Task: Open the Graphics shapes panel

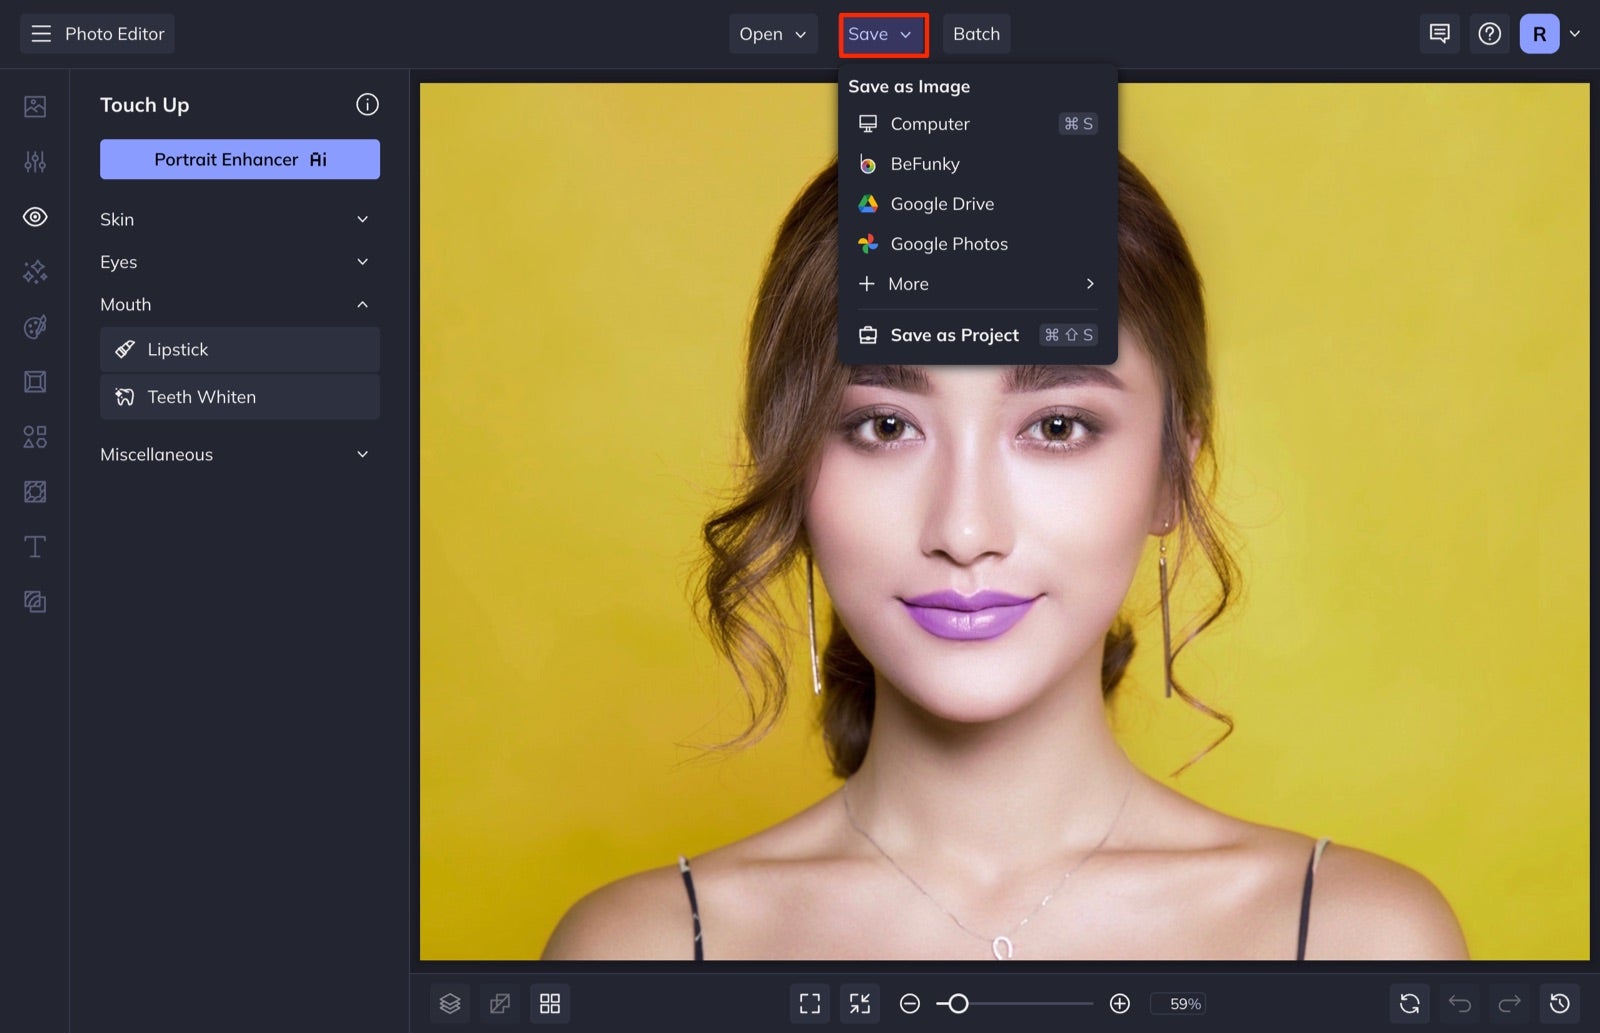Action: [x=34, y=436]
